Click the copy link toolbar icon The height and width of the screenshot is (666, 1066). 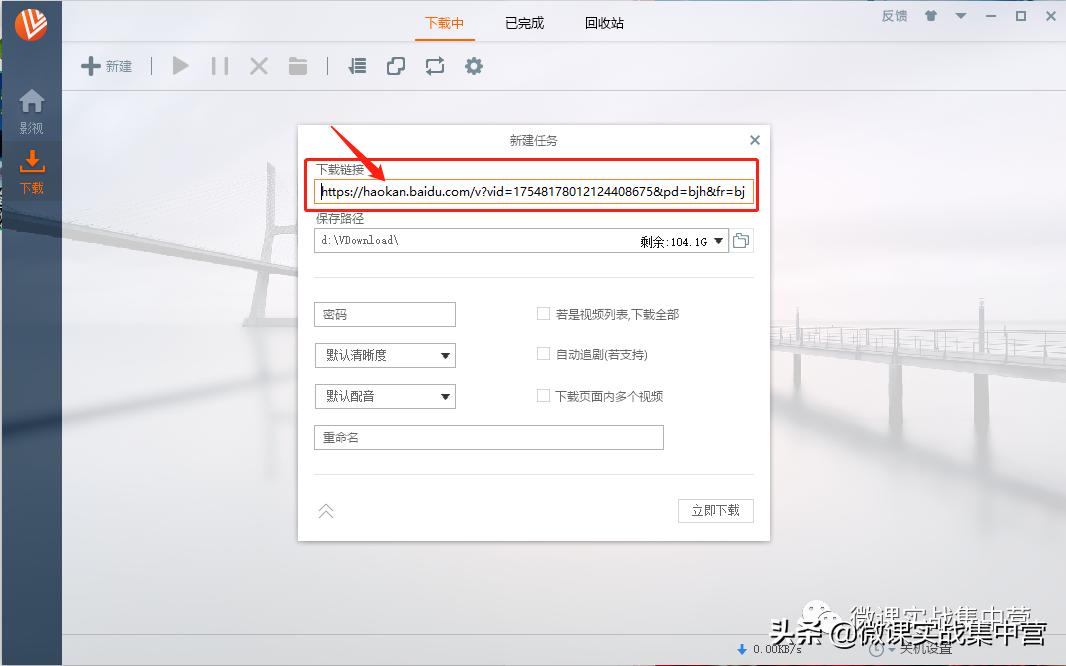coord(396,65)
